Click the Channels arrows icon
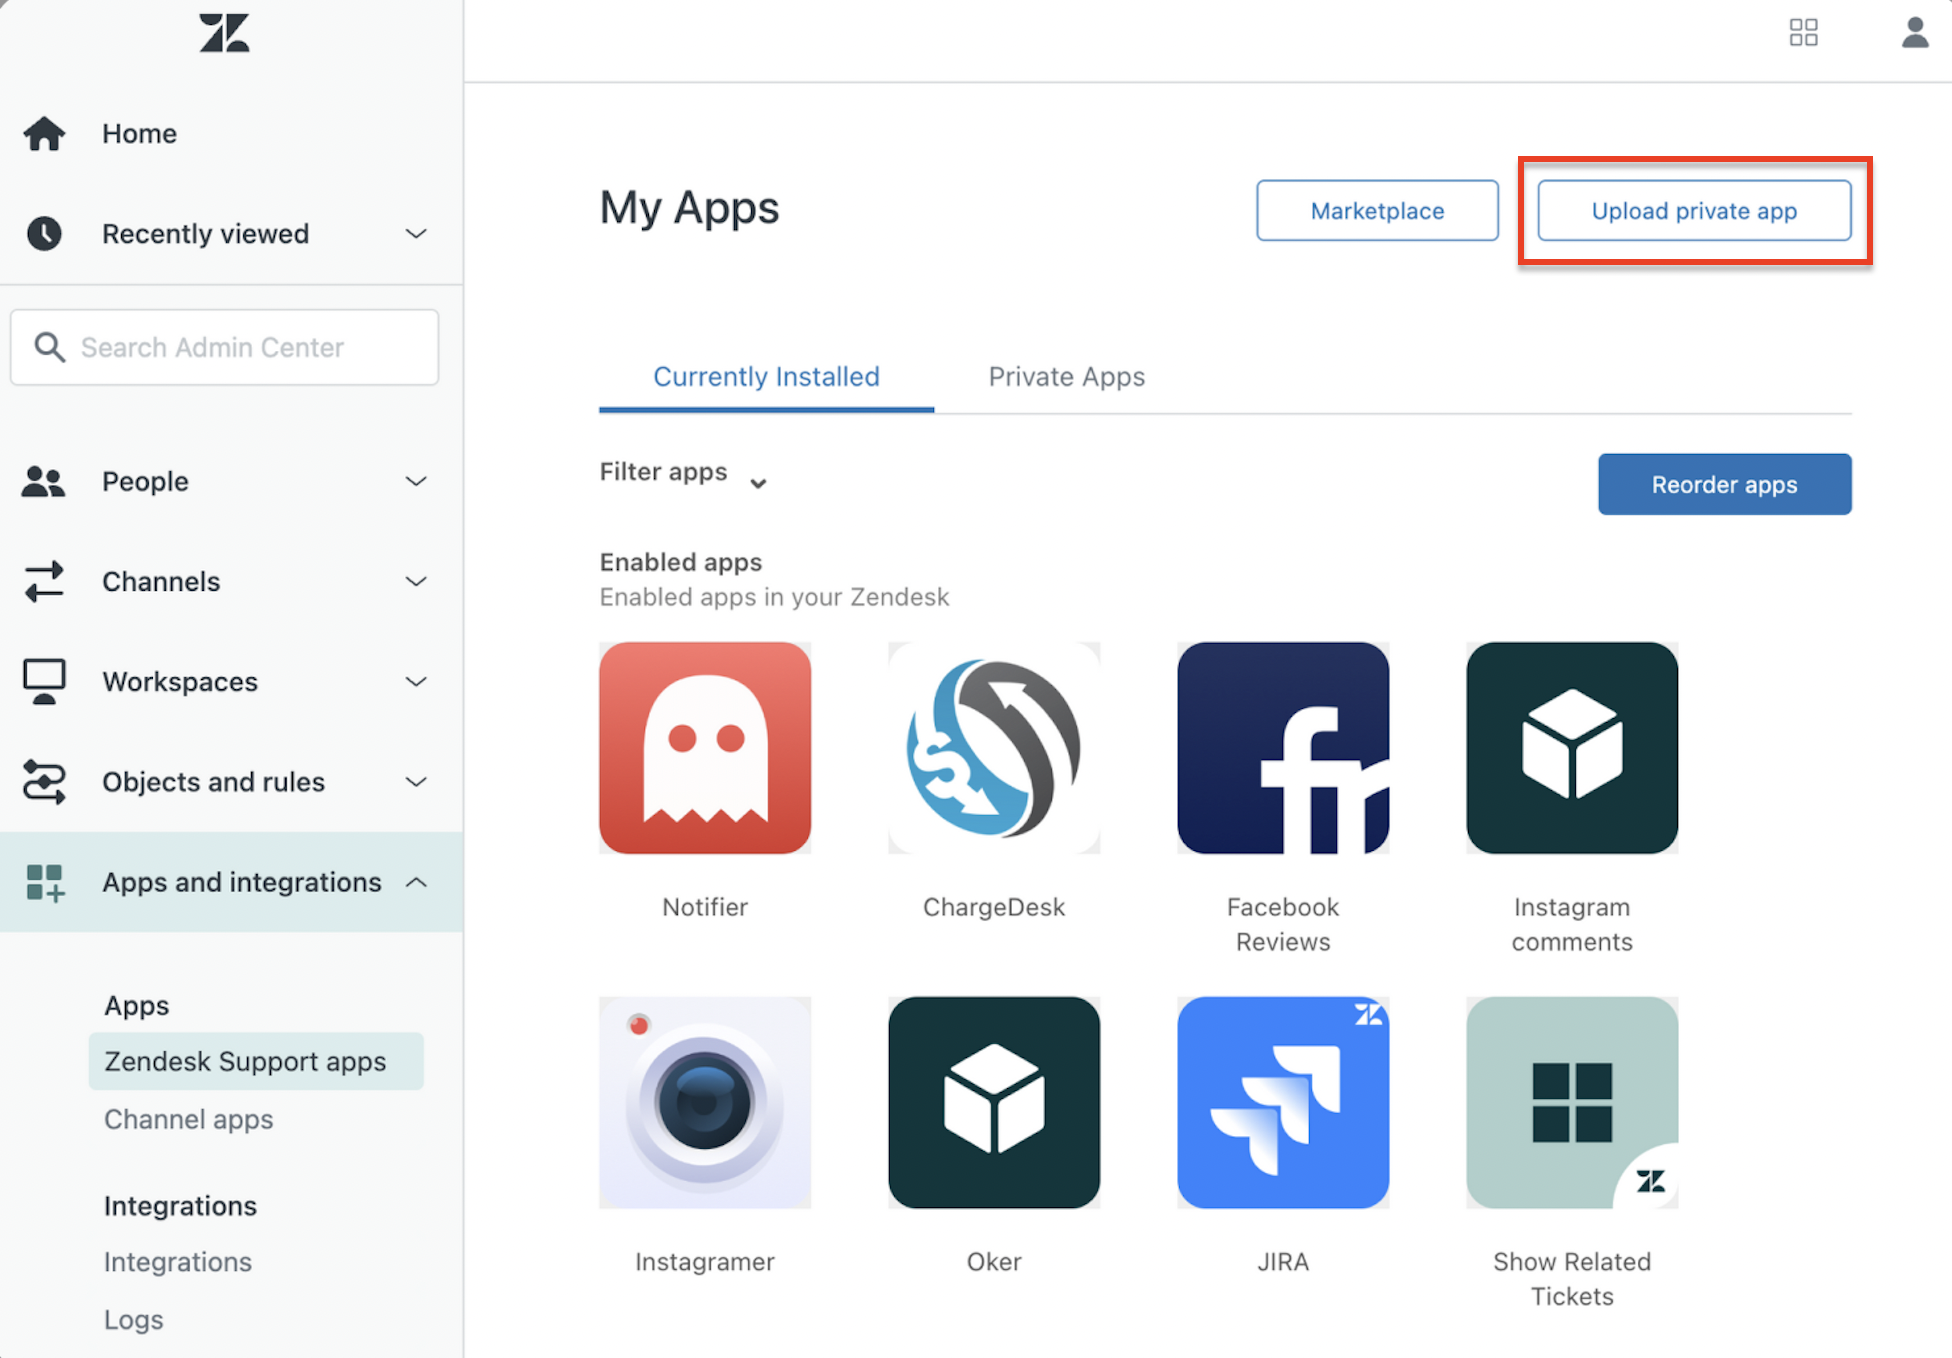 [x=44, y=581]
